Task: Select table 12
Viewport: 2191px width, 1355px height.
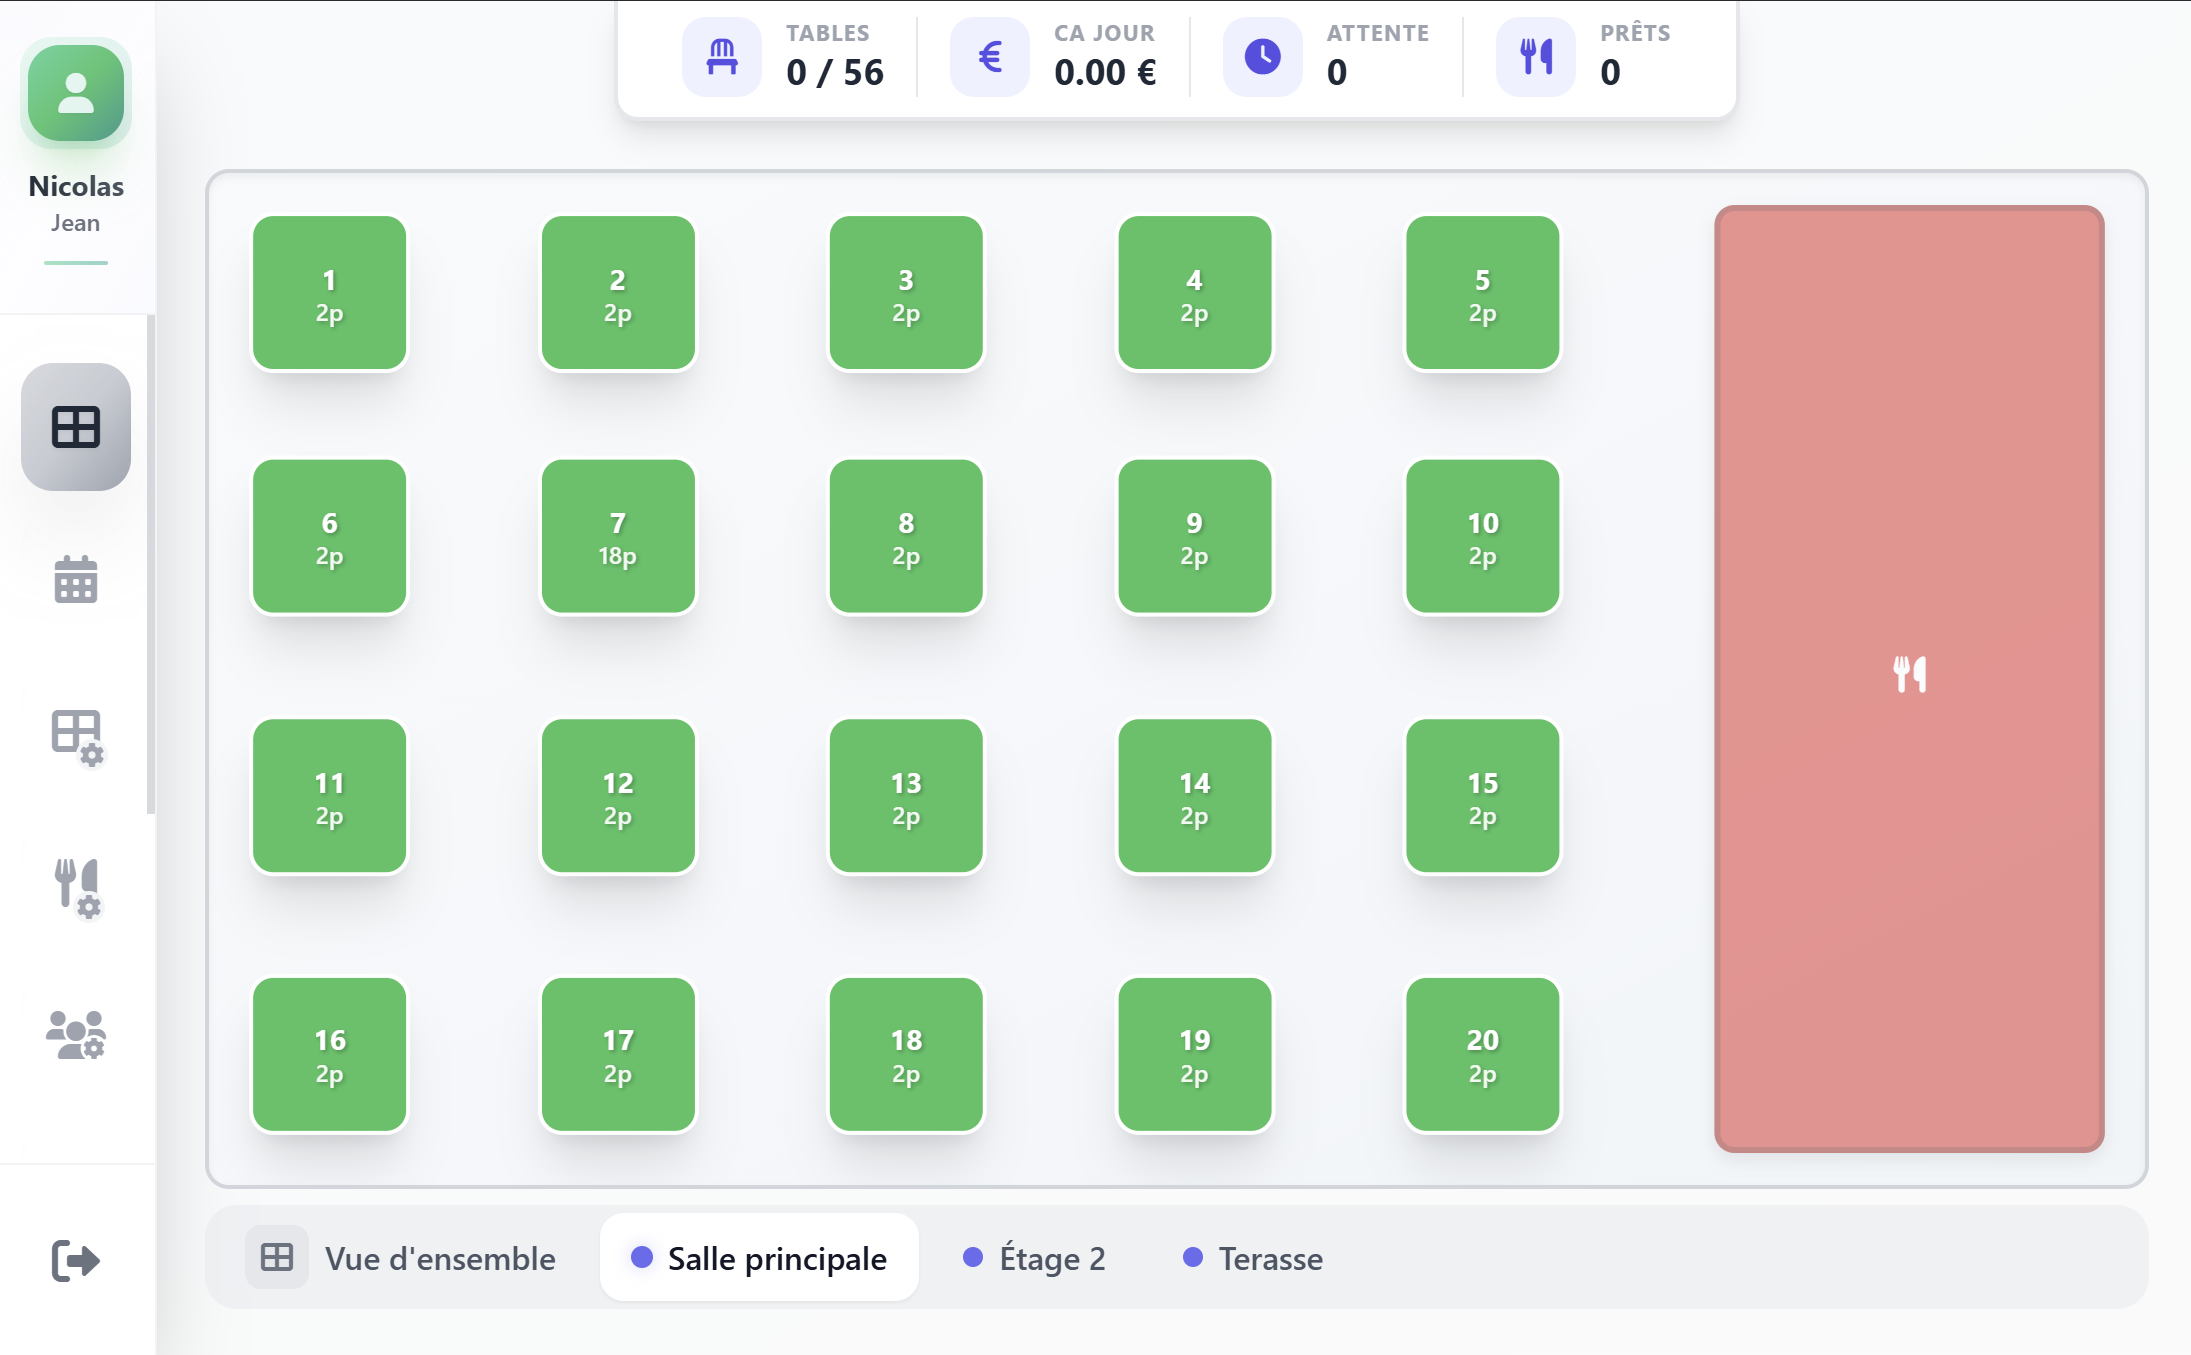Action: click(x=618, y=796)
